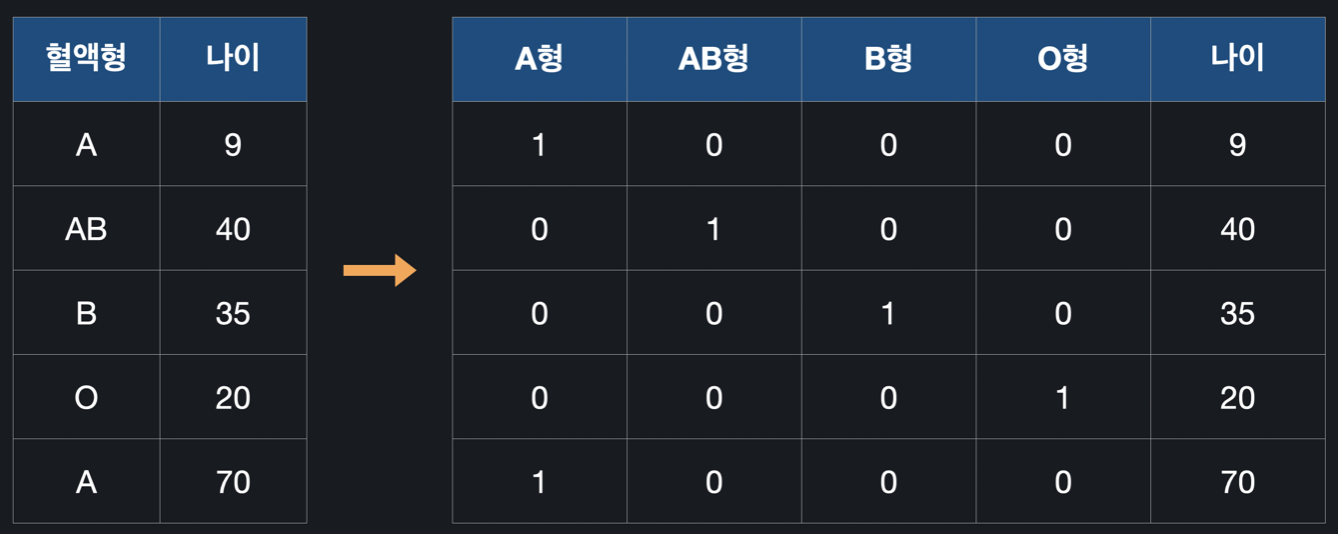The height and width of the screenshot is (534, 1338).
Task: Click the A형 column header
Action: (539, 59)
